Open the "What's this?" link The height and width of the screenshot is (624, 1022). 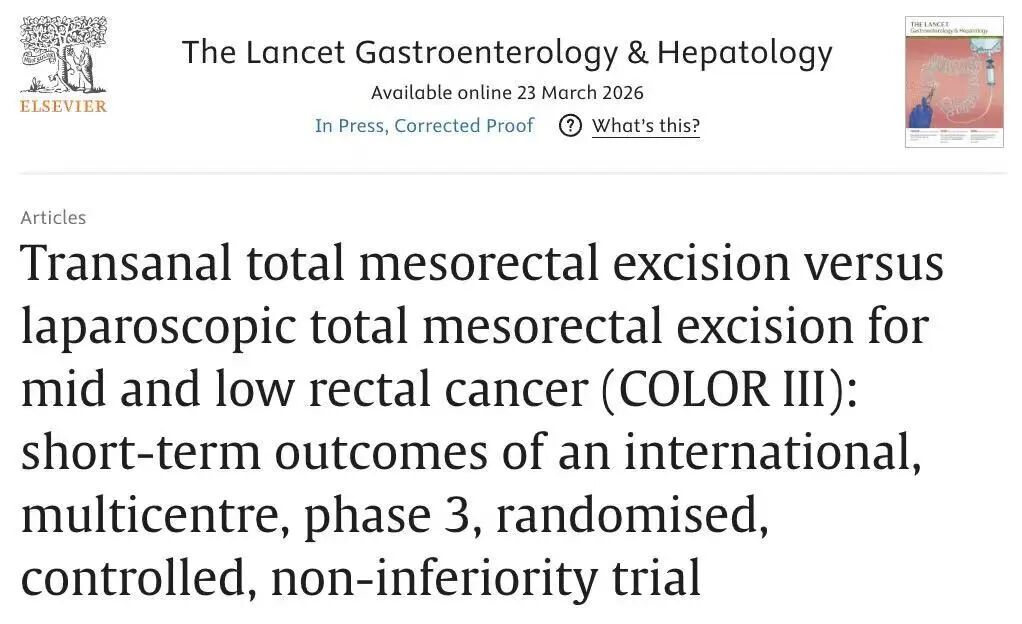point(645,126)
